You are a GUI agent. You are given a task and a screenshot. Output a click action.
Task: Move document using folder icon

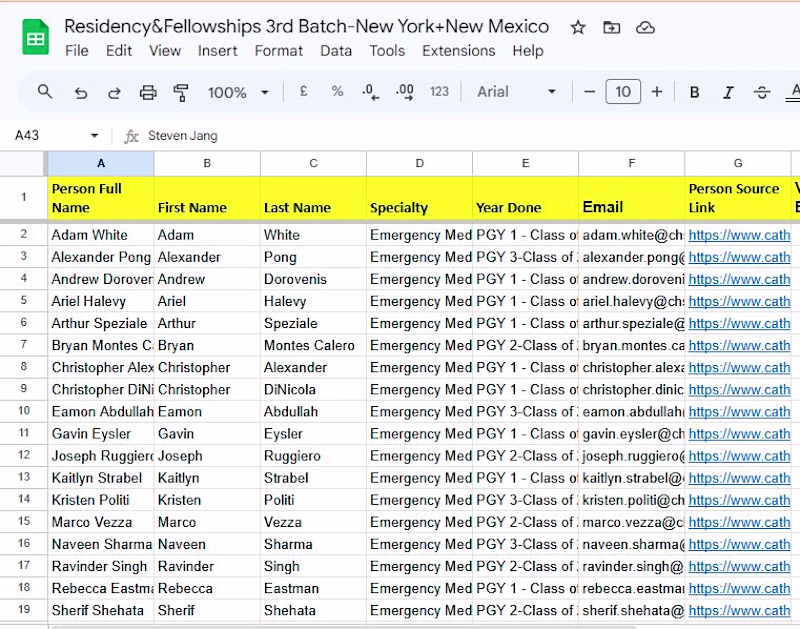click(x=611, y=28)
